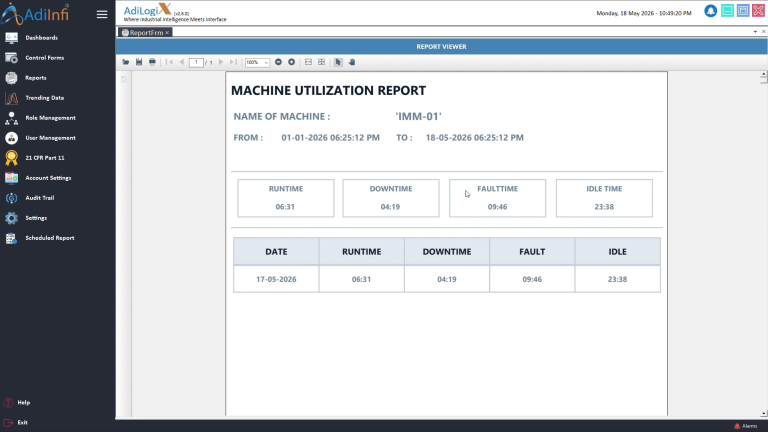Go to Reports section
The width and height of the screenshot is (768, 432).
point(35,78)
